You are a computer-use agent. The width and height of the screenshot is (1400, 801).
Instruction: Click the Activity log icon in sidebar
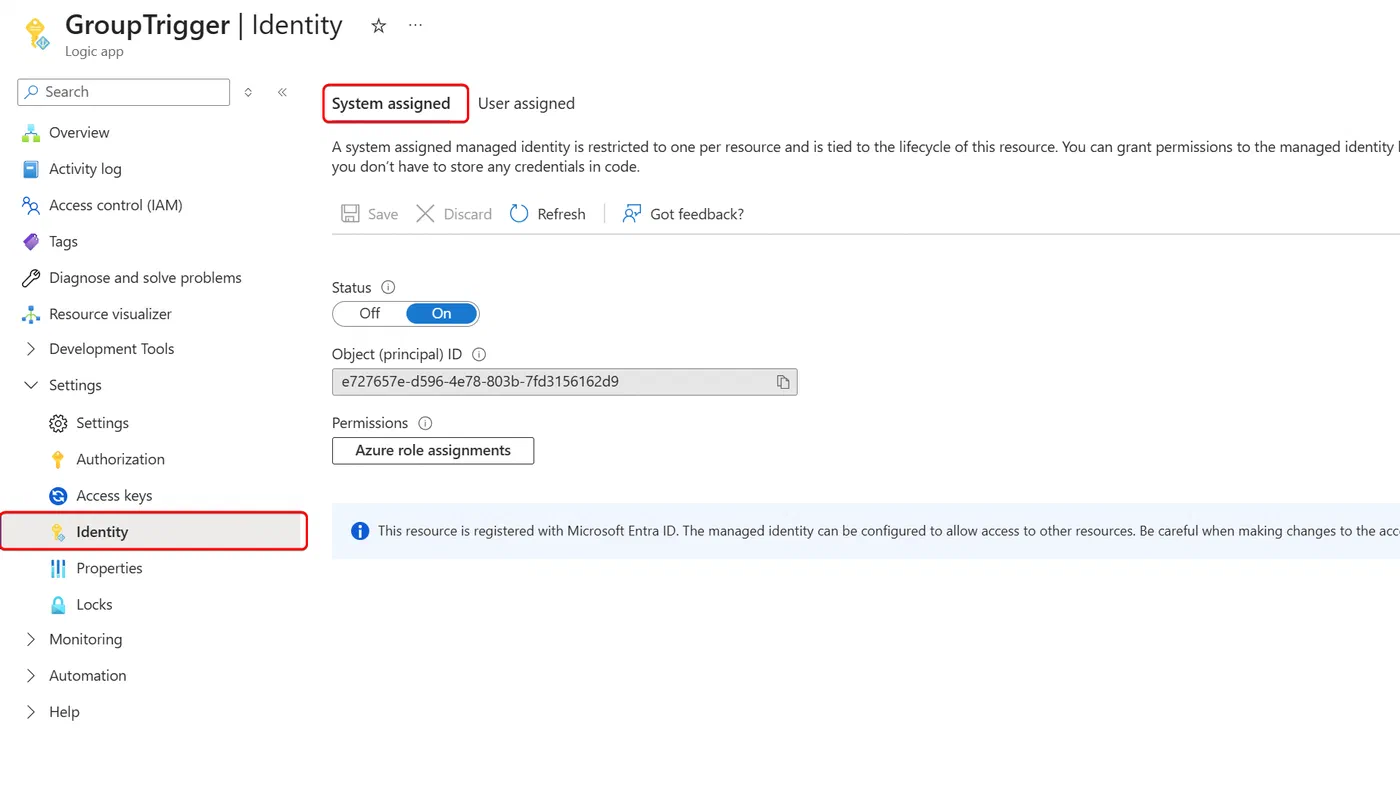point(31,169)
